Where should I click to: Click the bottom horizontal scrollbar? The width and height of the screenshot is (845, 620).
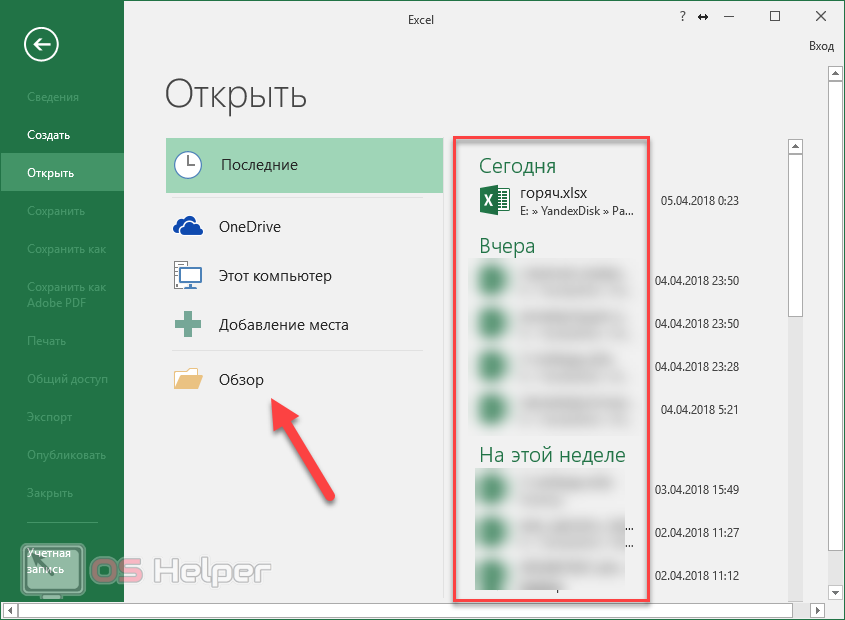400,609
